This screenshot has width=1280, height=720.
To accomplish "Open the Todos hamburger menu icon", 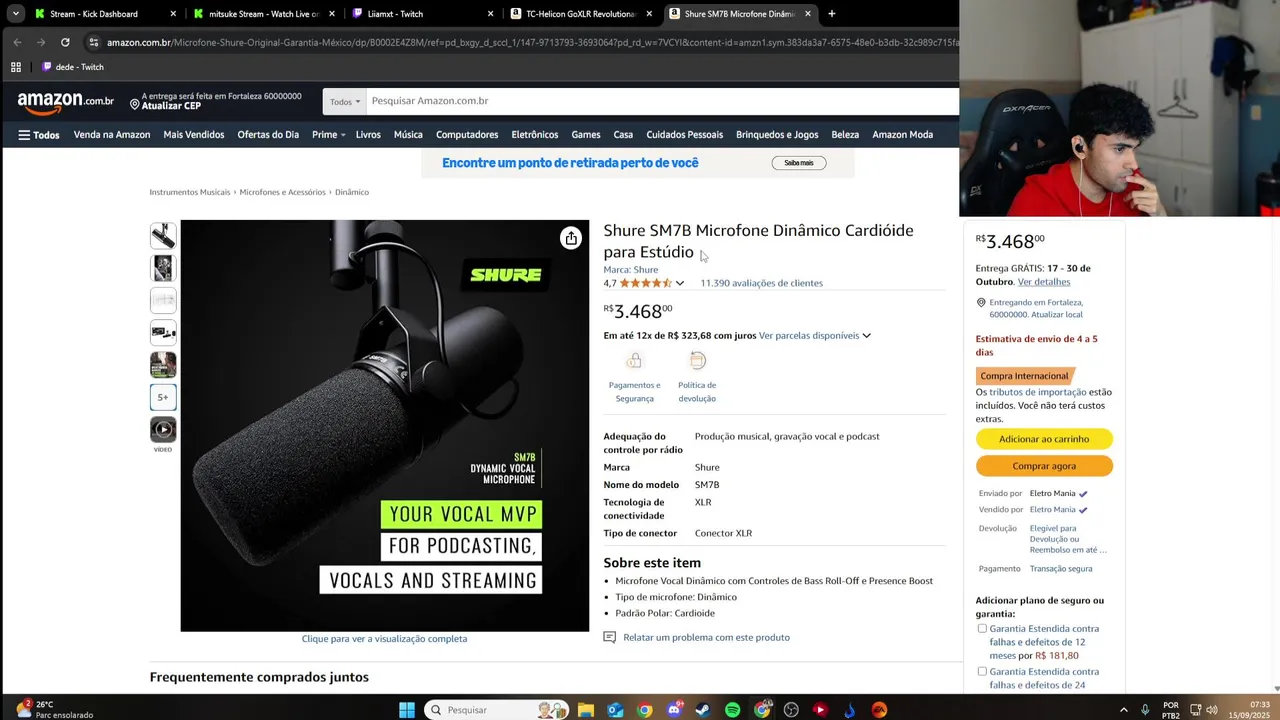I will pyautogui.click(x=24, y=135).
